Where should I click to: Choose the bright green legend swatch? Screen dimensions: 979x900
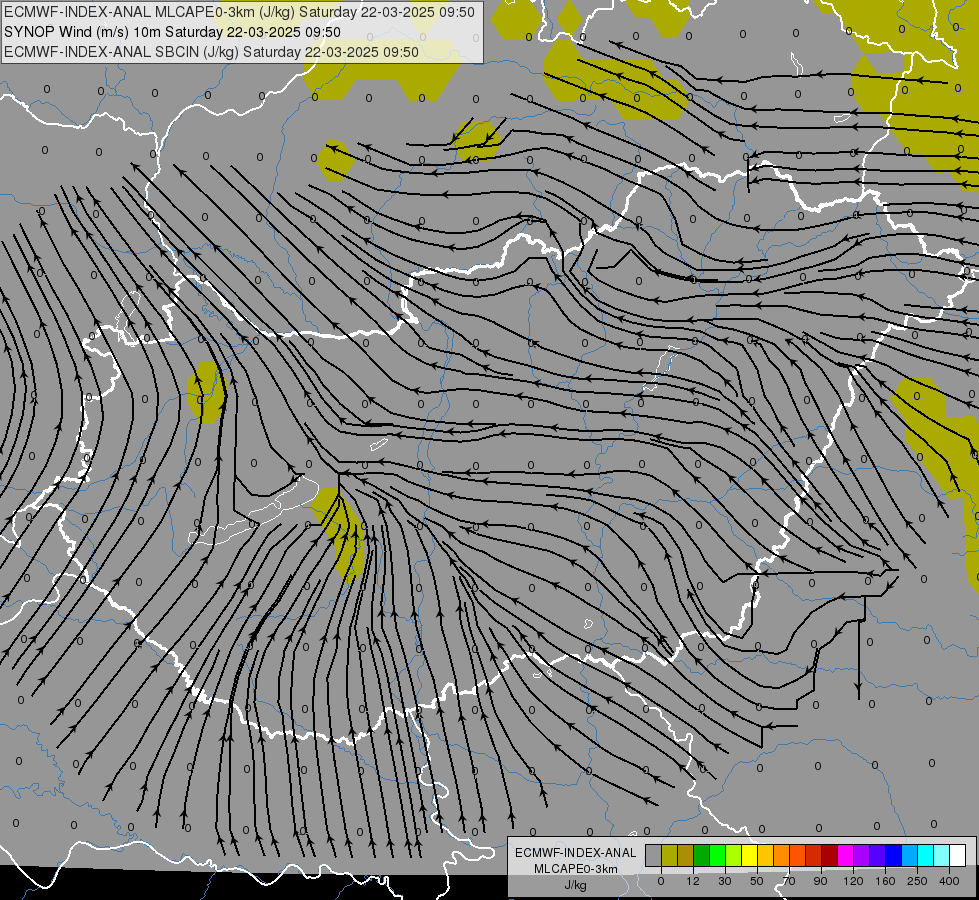(717, 855)
